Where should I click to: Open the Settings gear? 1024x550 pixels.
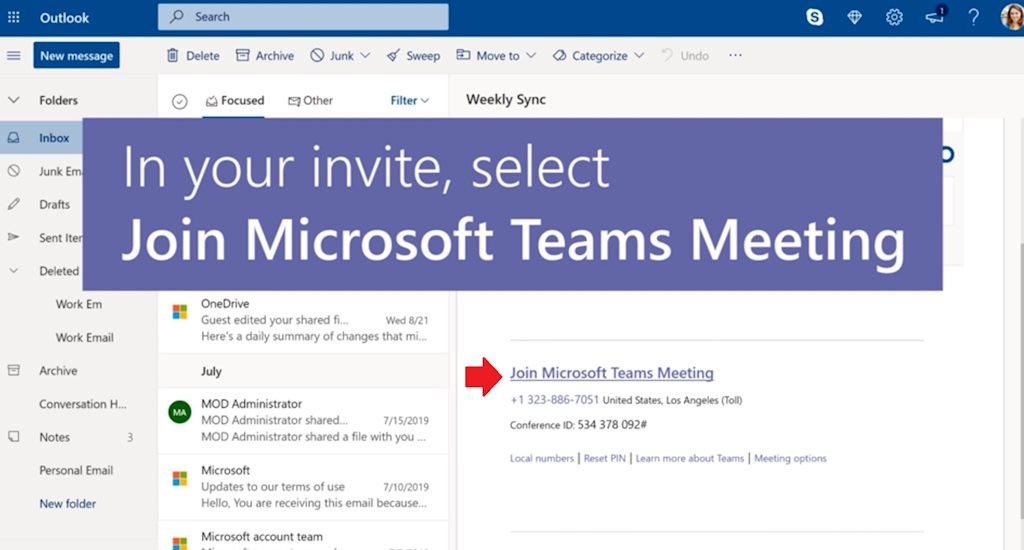tap(894, 18)
